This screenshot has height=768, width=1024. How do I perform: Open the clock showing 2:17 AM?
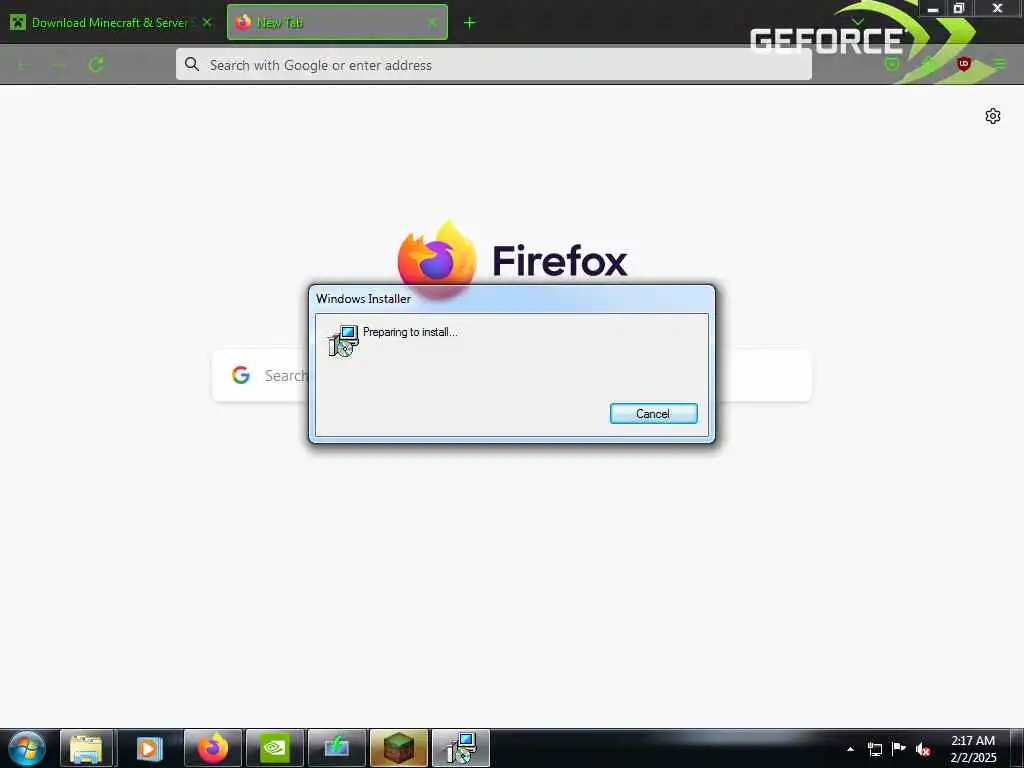(x=973, y=748)
